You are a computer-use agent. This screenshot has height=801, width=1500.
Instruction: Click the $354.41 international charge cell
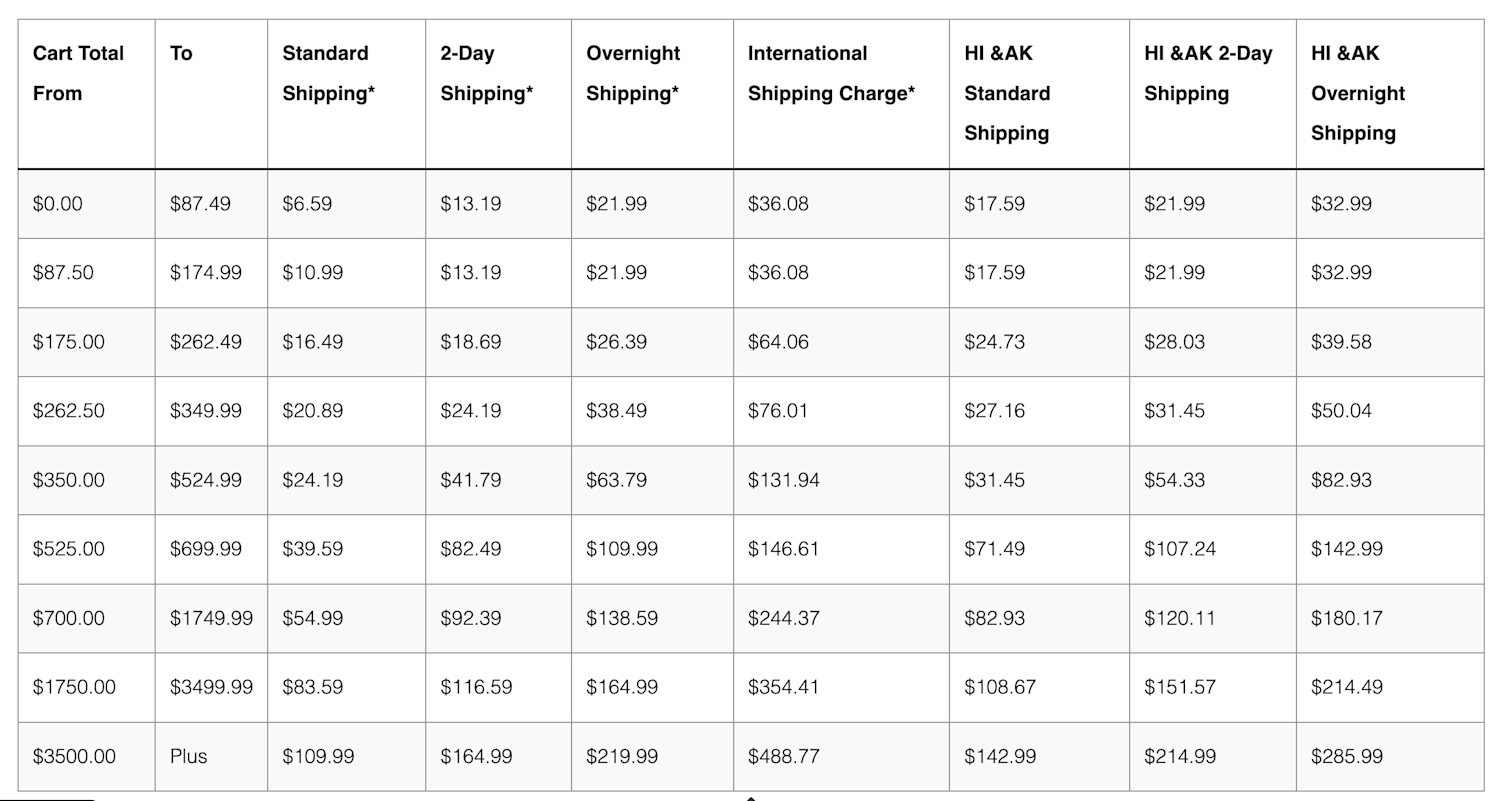pyautogui.click(x=841, y=687)
